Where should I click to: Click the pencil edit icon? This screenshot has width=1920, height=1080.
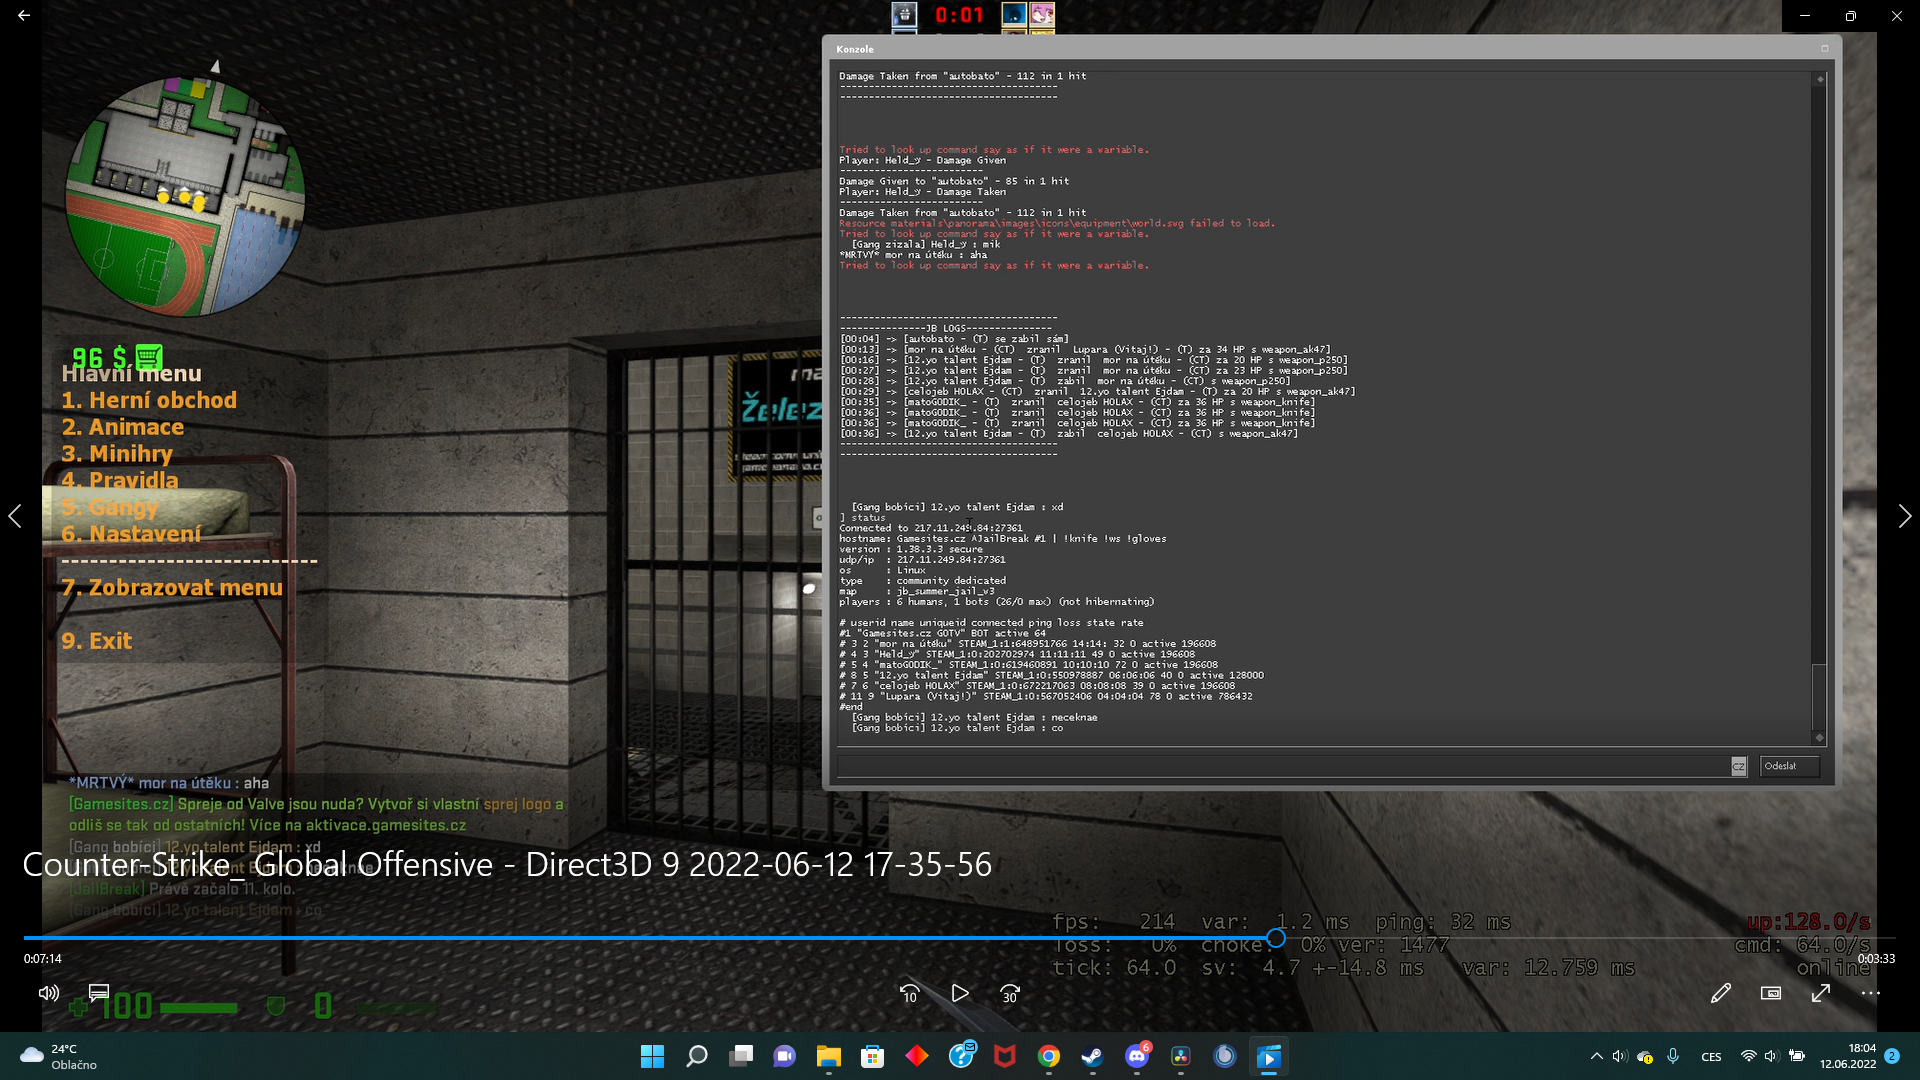tap(1720, 993)
